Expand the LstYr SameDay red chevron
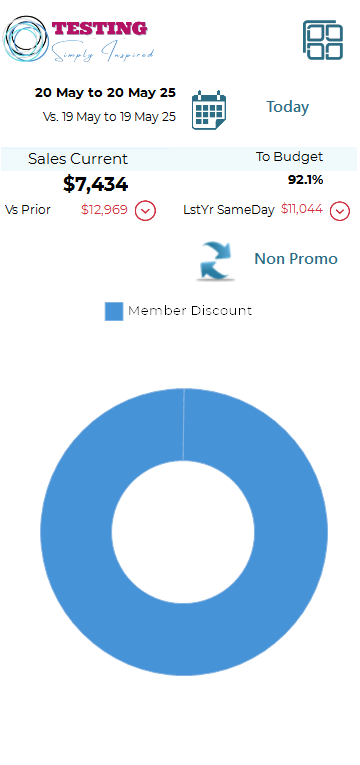Viewport: 360px width, 765px height. (x=340, y=211)
